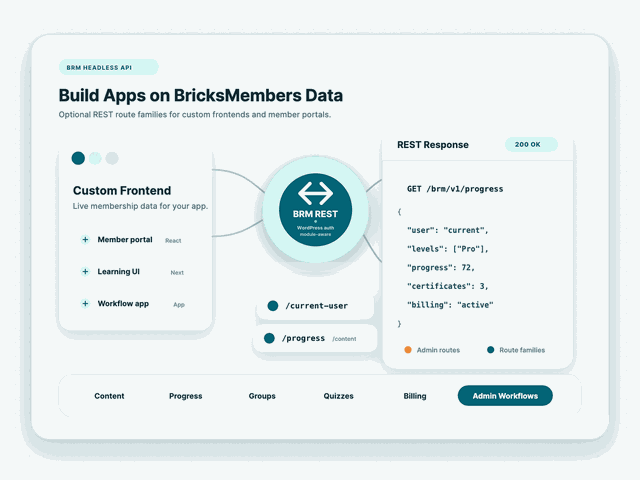The width and height of the screenshot is (640, 480).
Task: Click the Custom Frontend heading
Action: coord(122,191)
